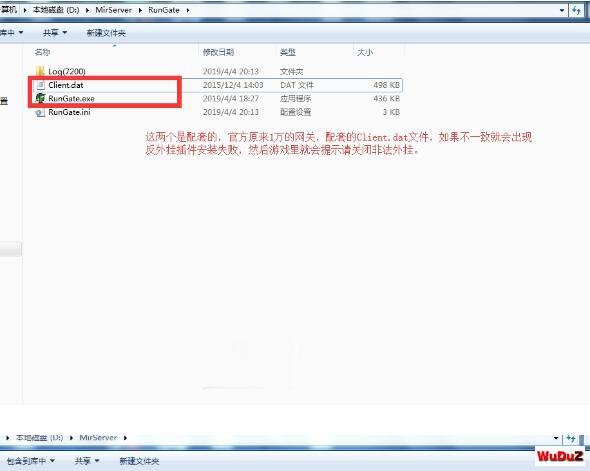
Task: Open the 包含到库中 dropdown in the lower toolbar
Action: [x=31, y=461]
